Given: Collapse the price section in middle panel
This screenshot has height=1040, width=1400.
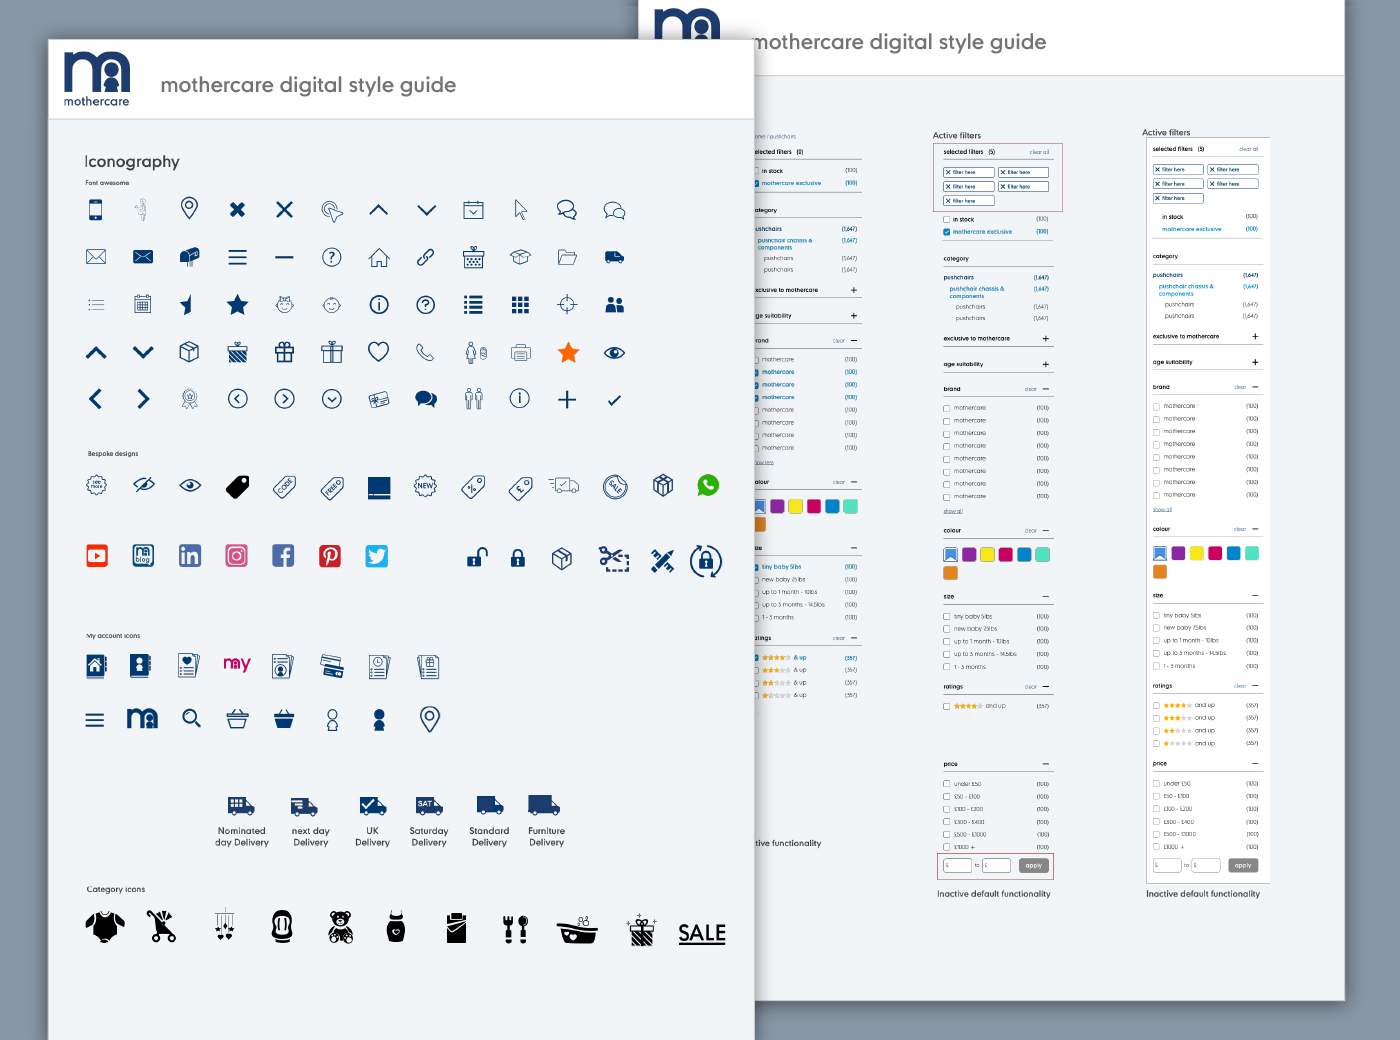Looking at the screenshot, I should tap(1046, 764).
